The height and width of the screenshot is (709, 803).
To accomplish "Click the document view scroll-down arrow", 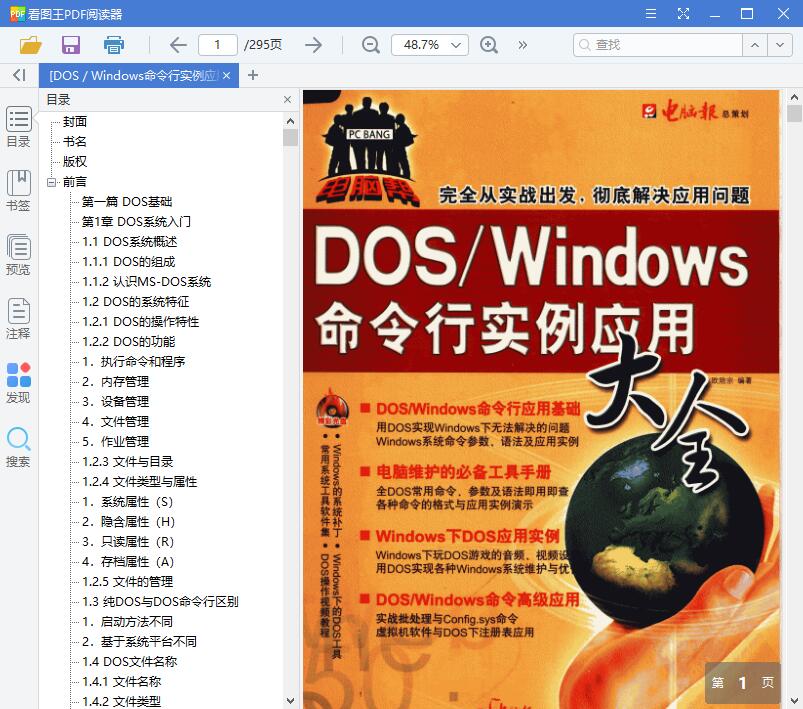I will [x=794, y=700].
